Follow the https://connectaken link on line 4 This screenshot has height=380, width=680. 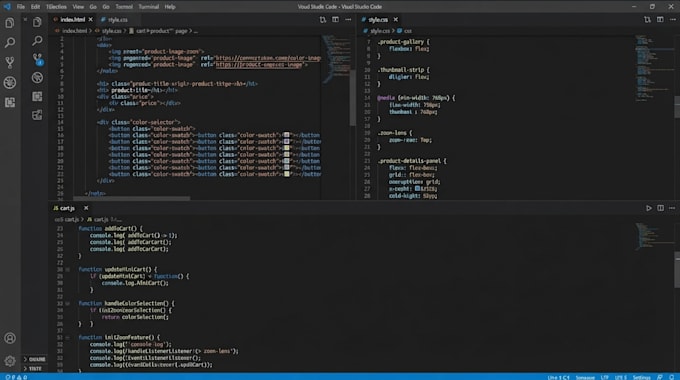coord(268,58)
